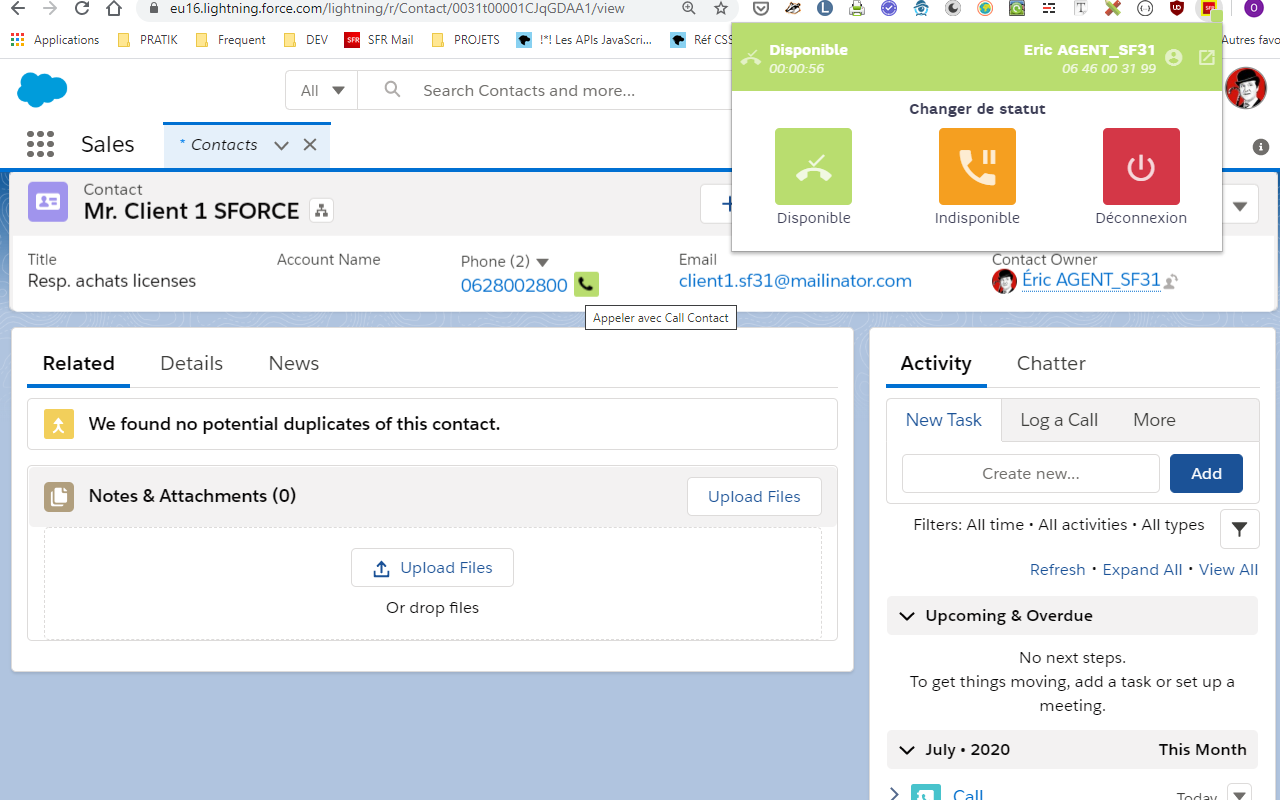Click the Create new task input field

(x=1031, y=474)
